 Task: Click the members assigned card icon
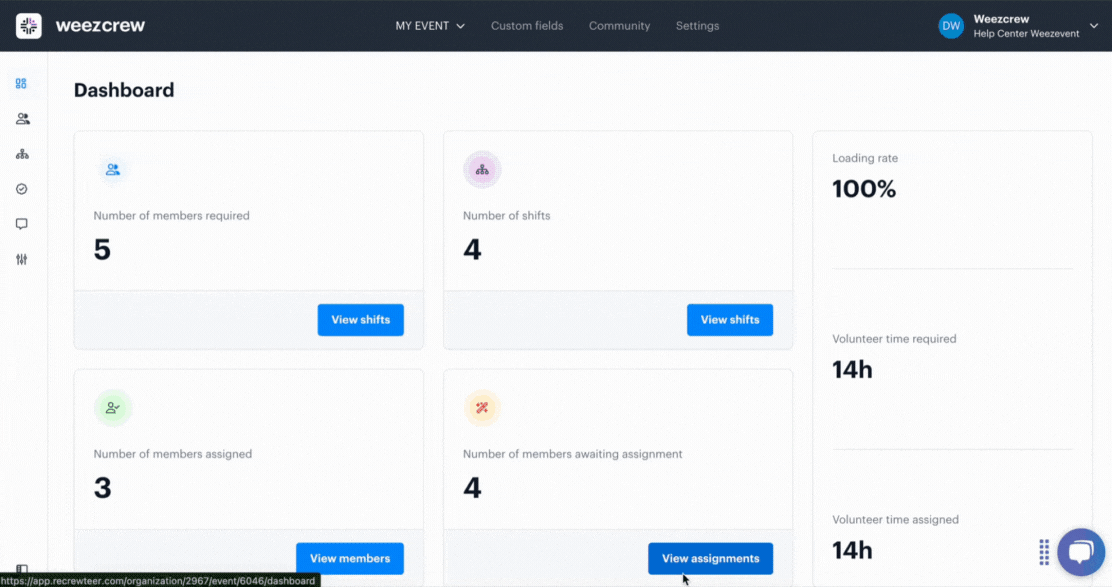point(113,408)
